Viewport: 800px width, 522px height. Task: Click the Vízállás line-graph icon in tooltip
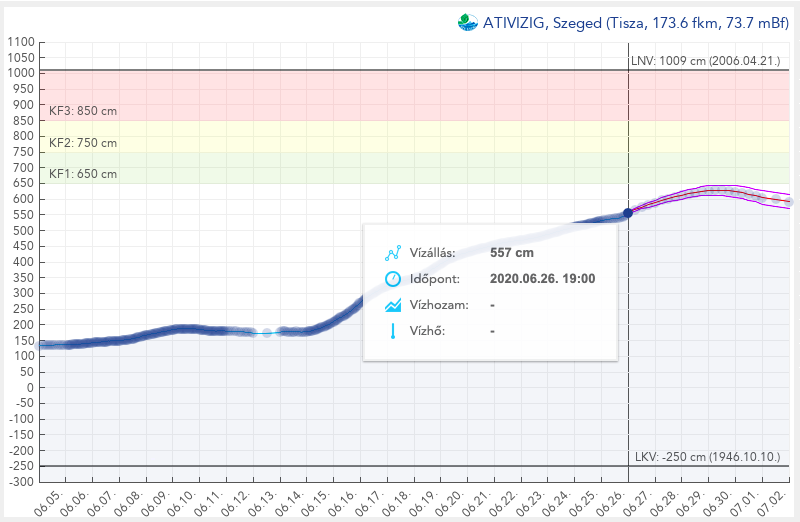392,253
